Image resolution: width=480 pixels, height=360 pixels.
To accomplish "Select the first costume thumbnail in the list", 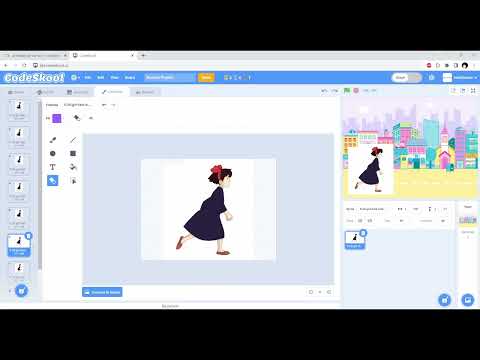I will coord(19,110).
